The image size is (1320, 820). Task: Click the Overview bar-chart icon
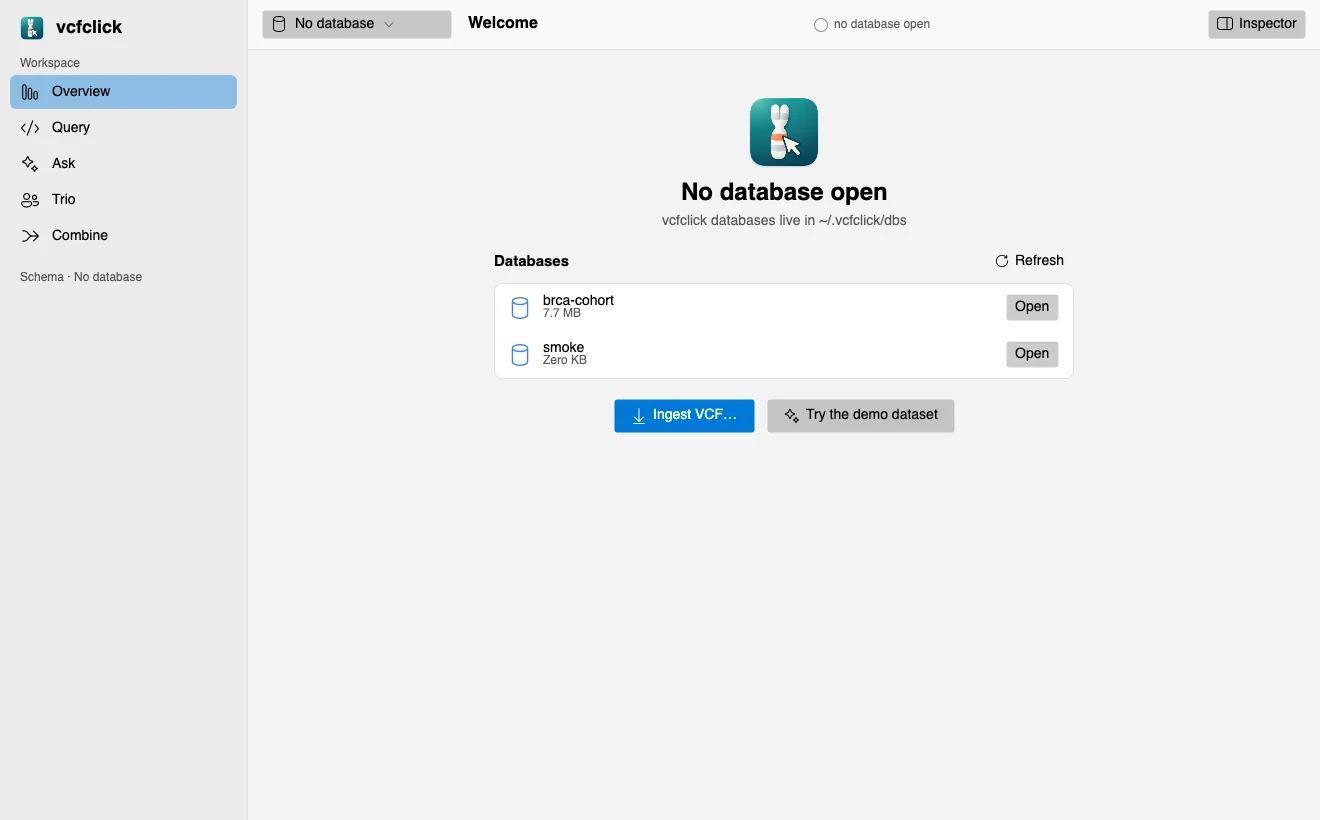point(30,92)
